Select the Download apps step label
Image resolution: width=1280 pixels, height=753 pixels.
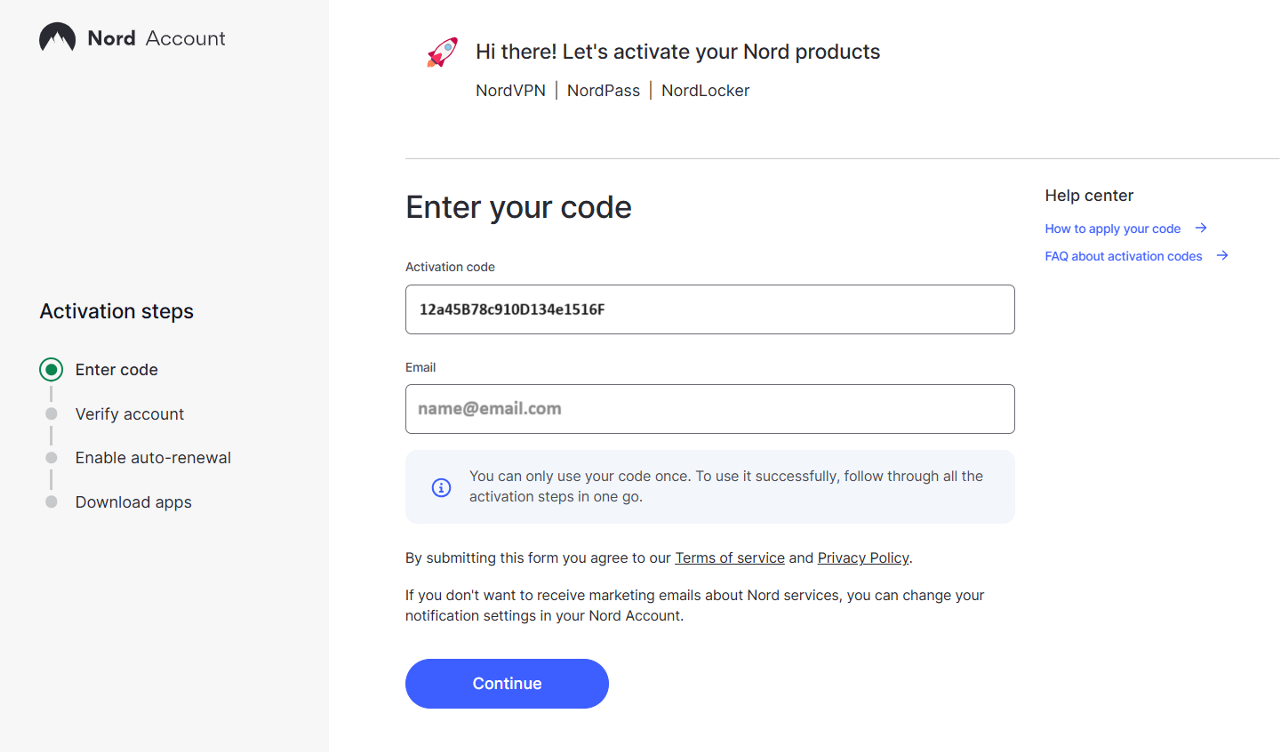click(x=133, y=502)
